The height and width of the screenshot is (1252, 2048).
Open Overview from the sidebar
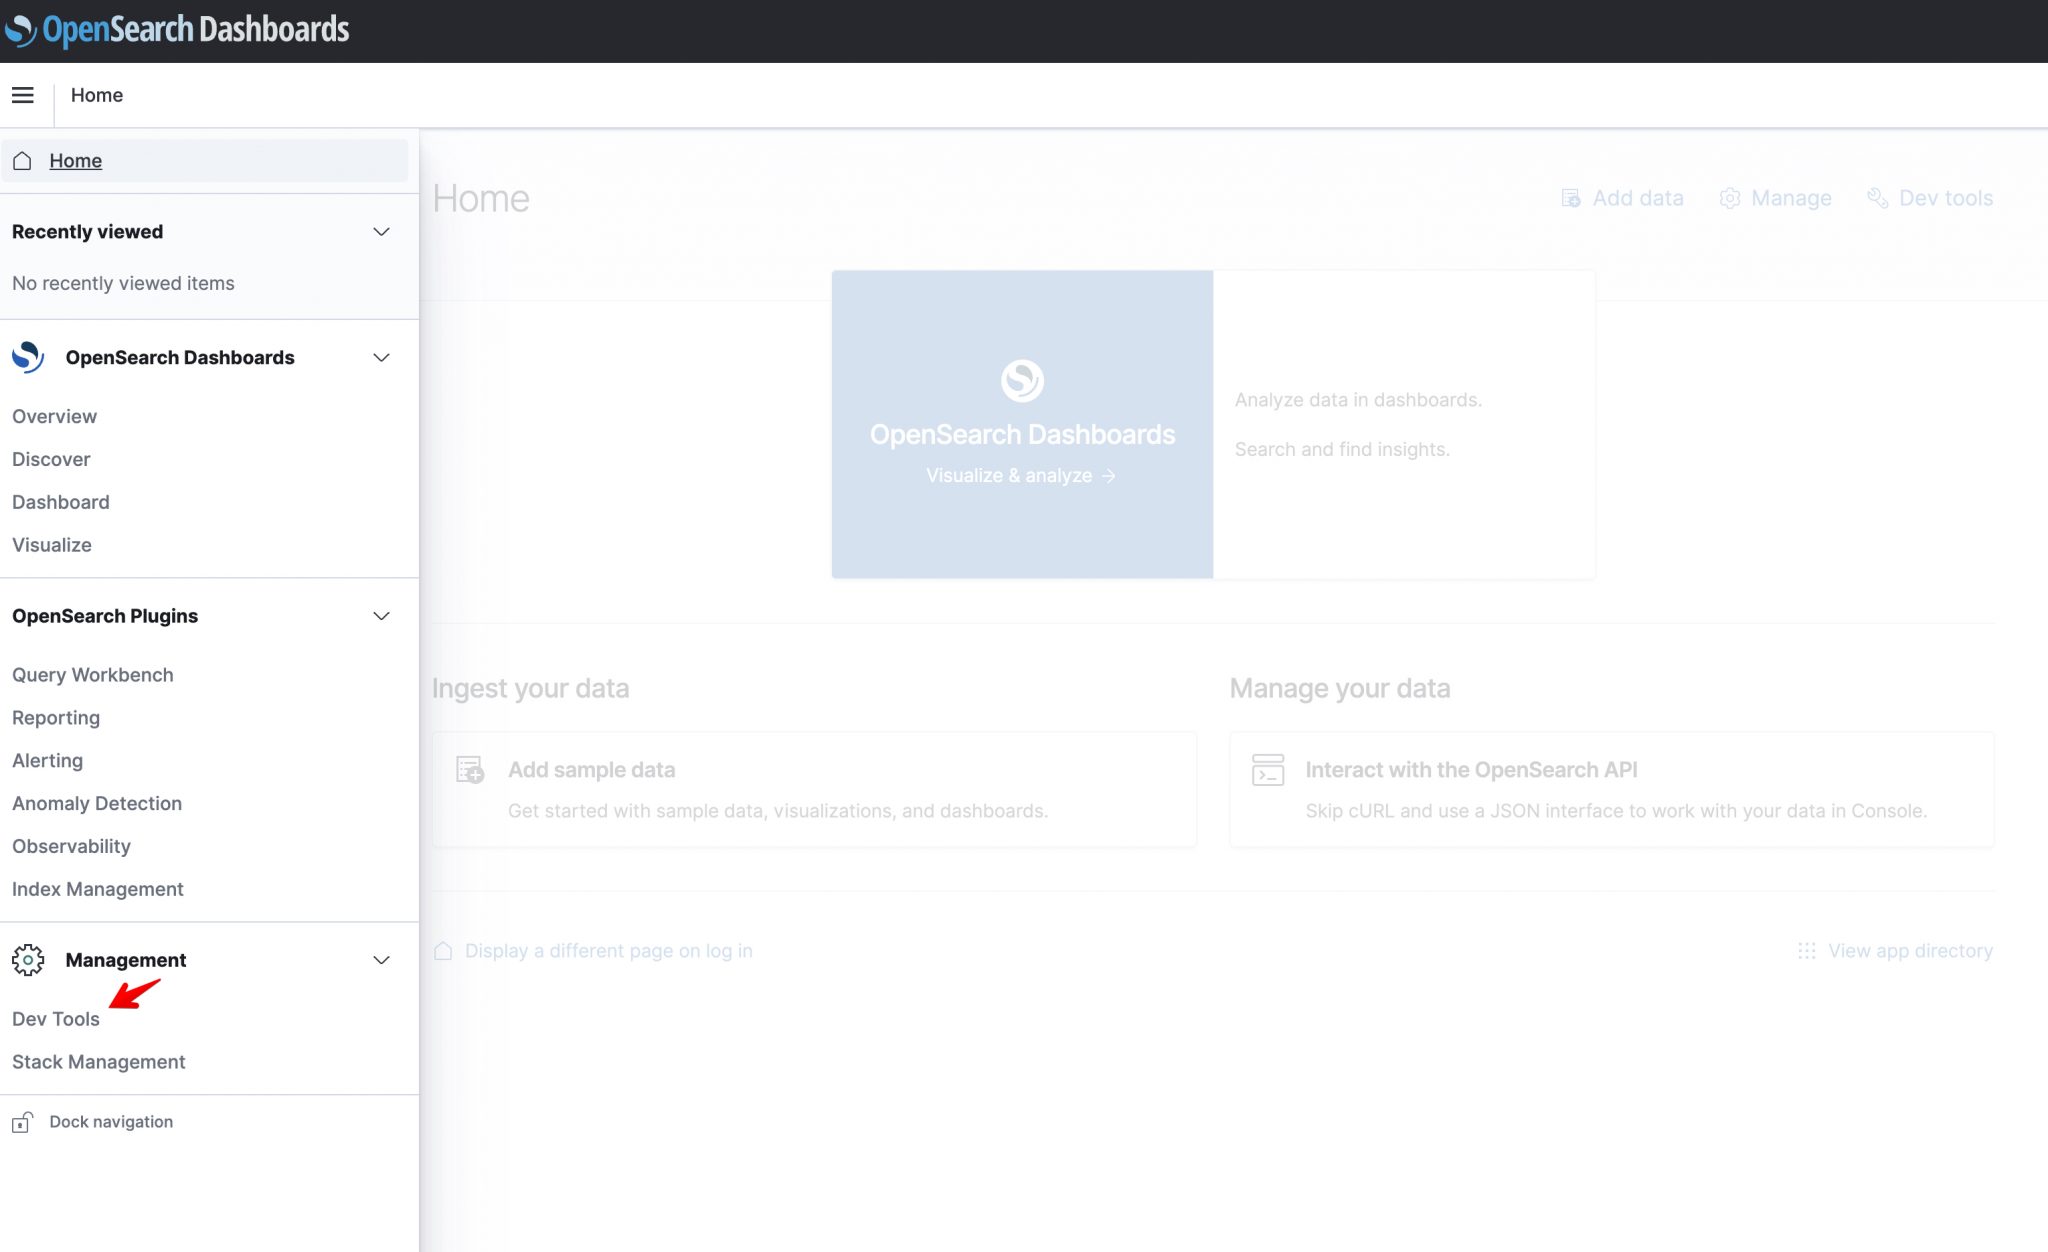point(54,416)
